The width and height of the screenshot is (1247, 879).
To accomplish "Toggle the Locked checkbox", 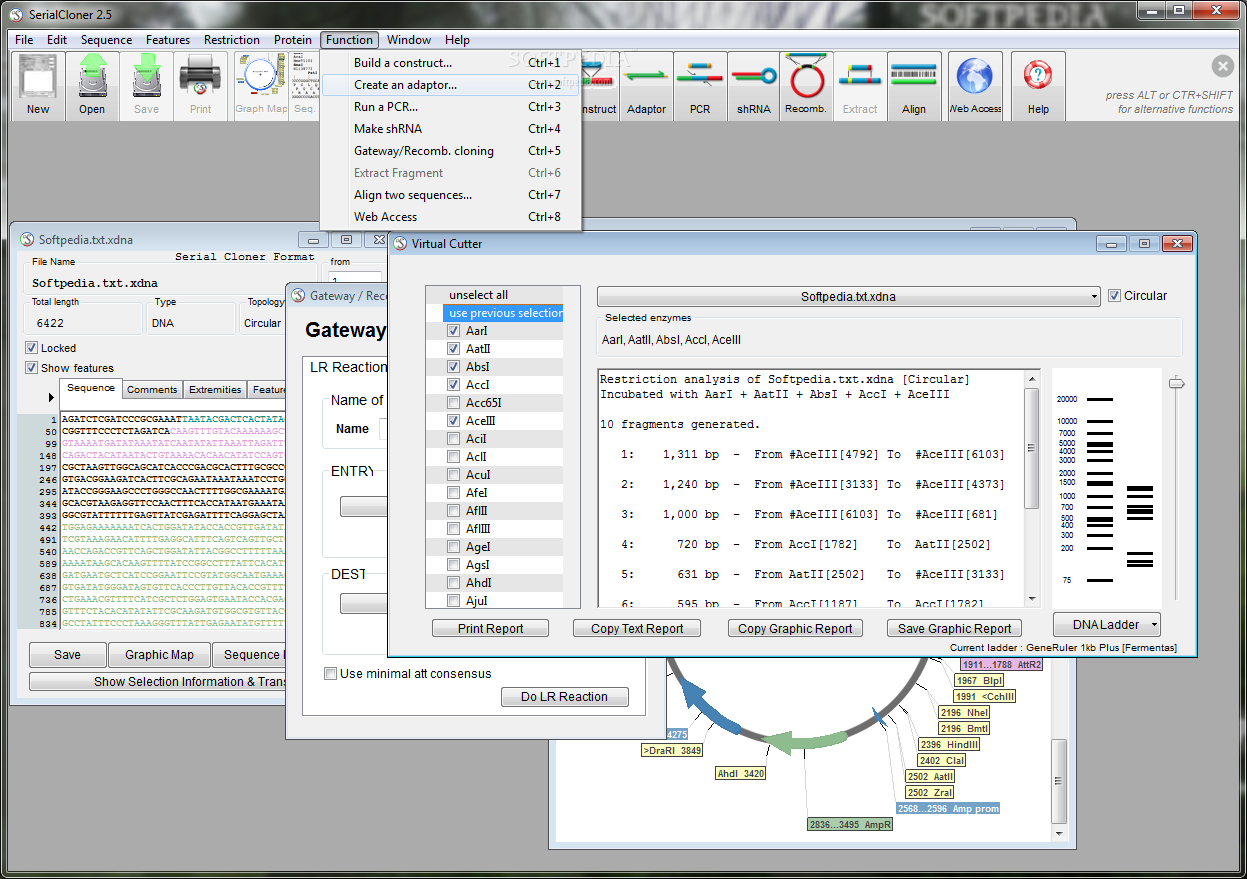I will click(32, 348).
